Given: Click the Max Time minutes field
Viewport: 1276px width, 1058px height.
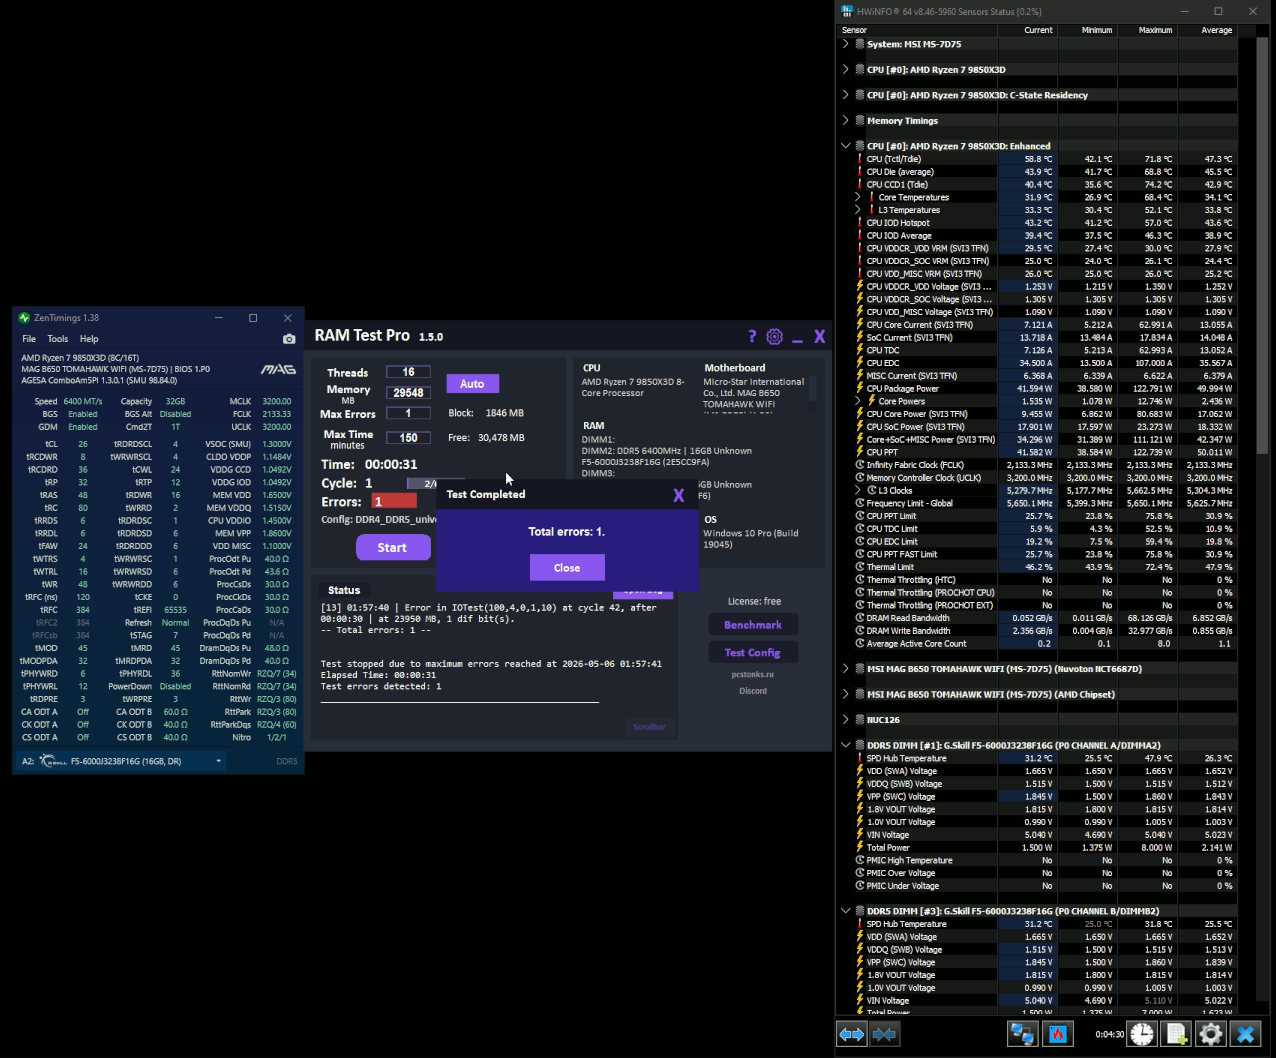Looking at the screenshot, I should (408, 438).
